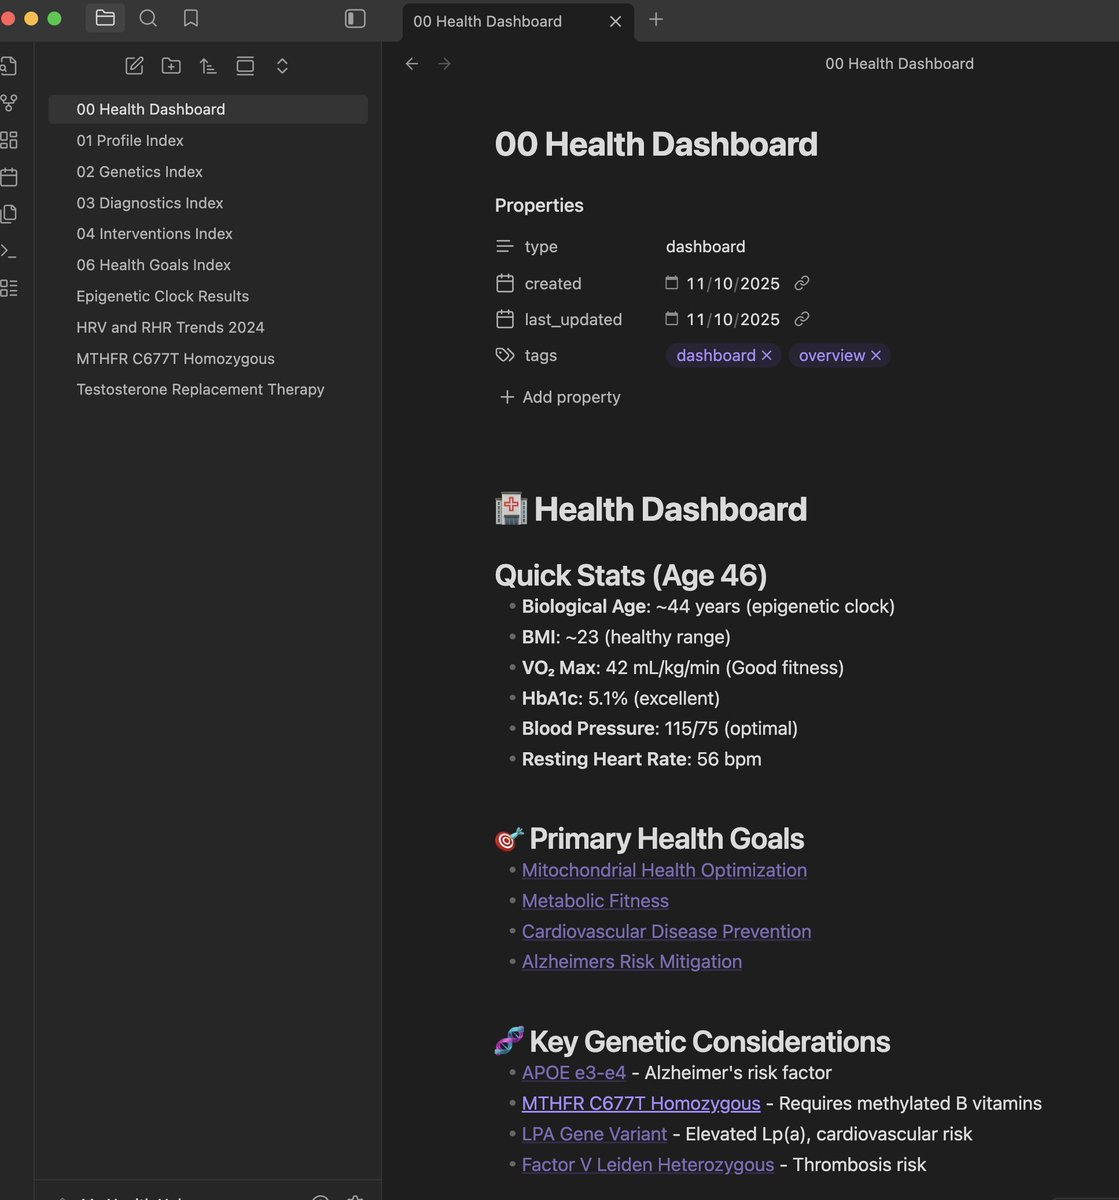Screen dimensions: 1119x1200
Task: Open calendar picker for created date
Action: [x=672, y=283]
